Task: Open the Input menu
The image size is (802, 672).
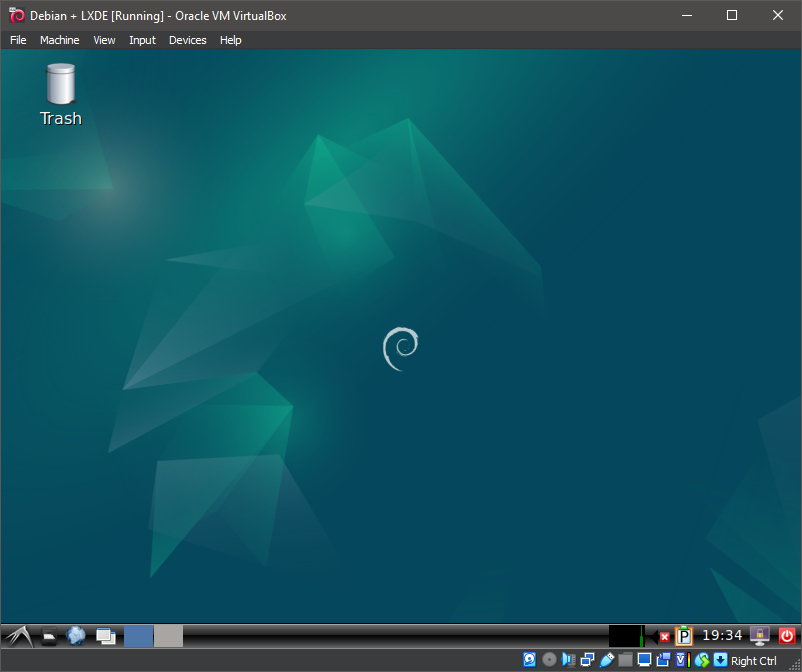Action: (142, 40)
